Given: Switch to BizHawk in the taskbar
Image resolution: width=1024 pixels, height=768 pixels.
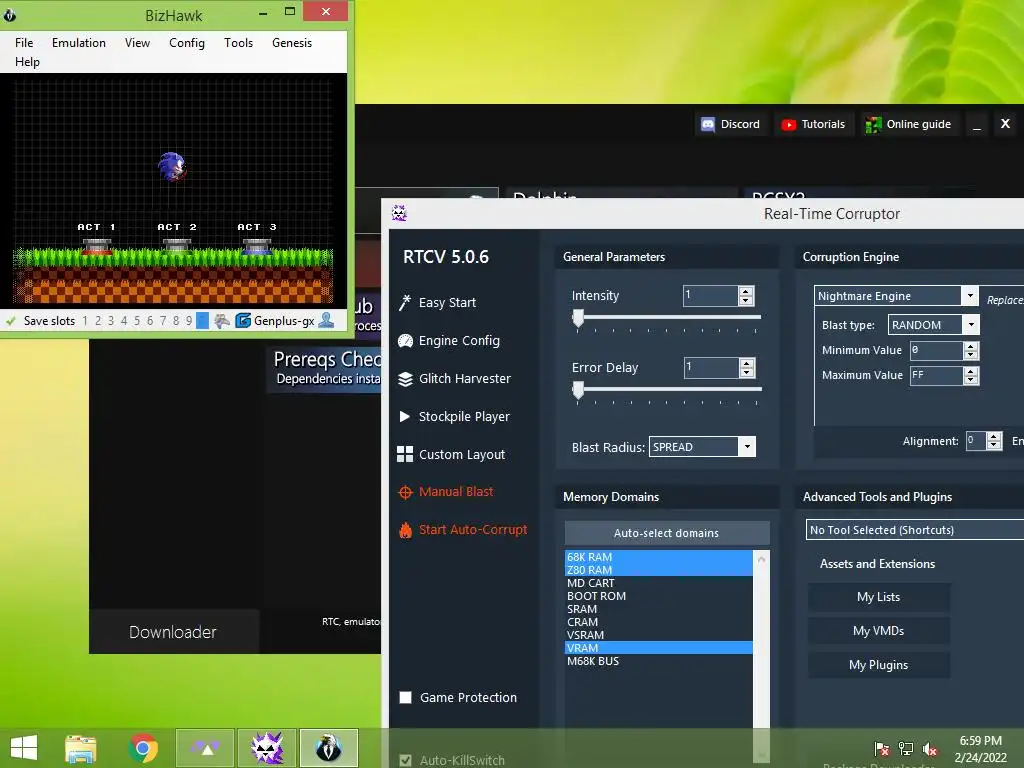Looking at the screenshot, I should 328,748.
